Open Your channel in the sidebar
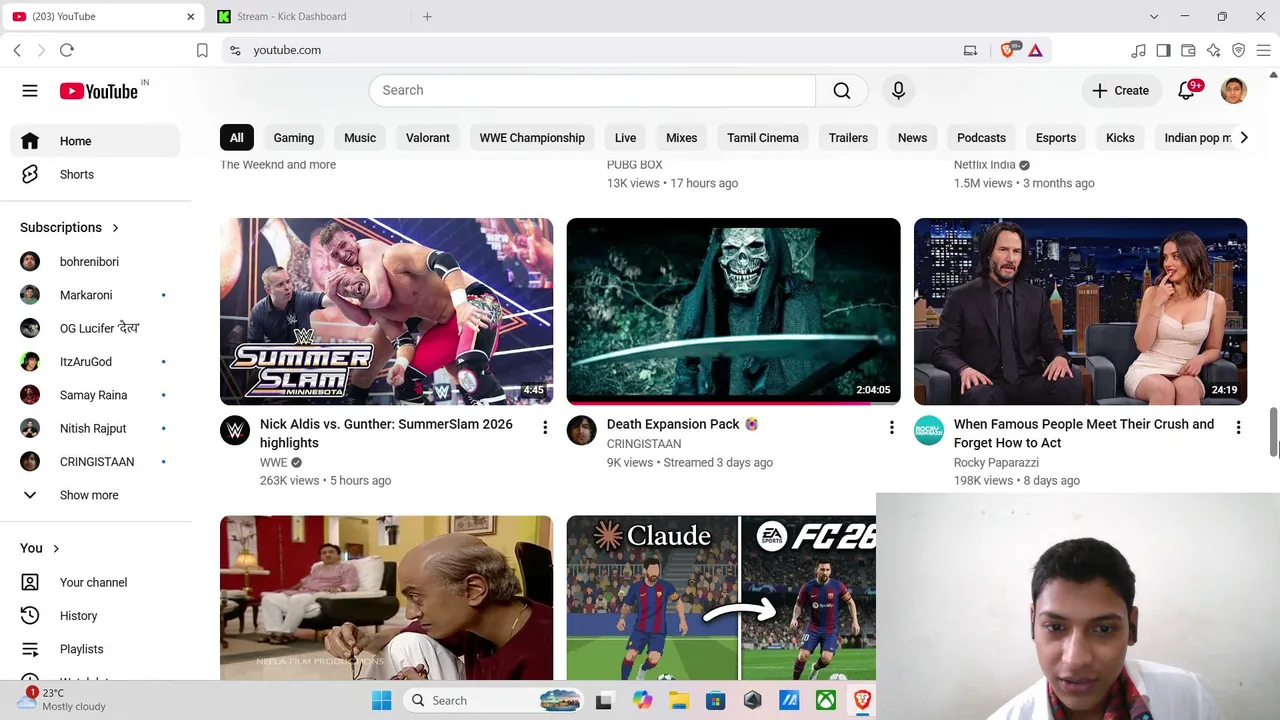 coord(95,582)
